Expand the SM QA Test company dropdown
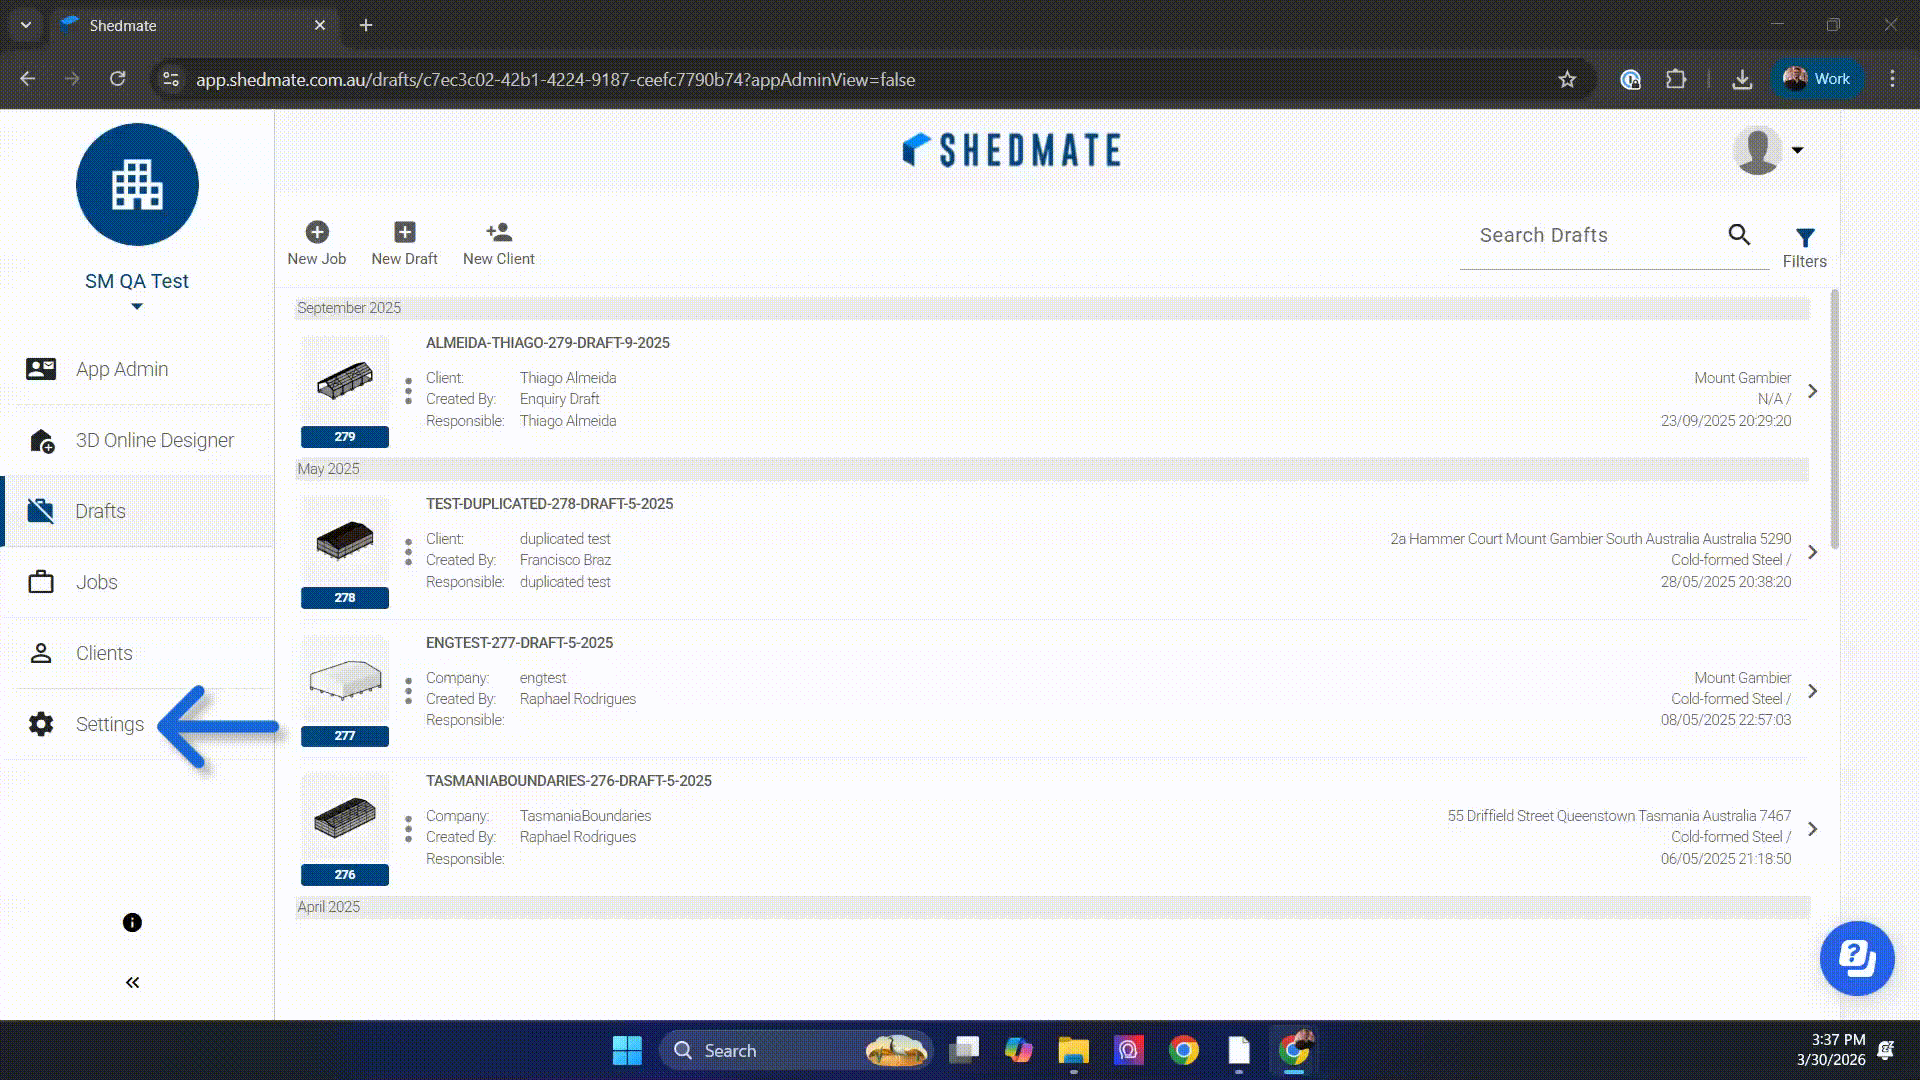This screenshot has width=1920, height=1080. point(137,307)
